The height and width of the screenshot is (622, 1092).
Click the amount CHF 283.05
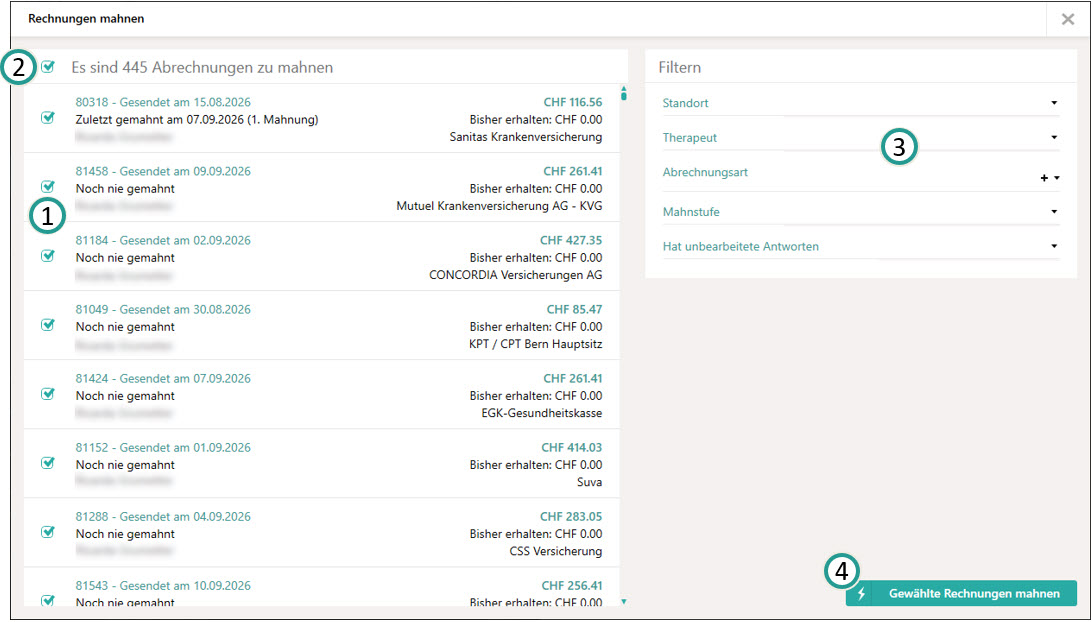[571, 516]
